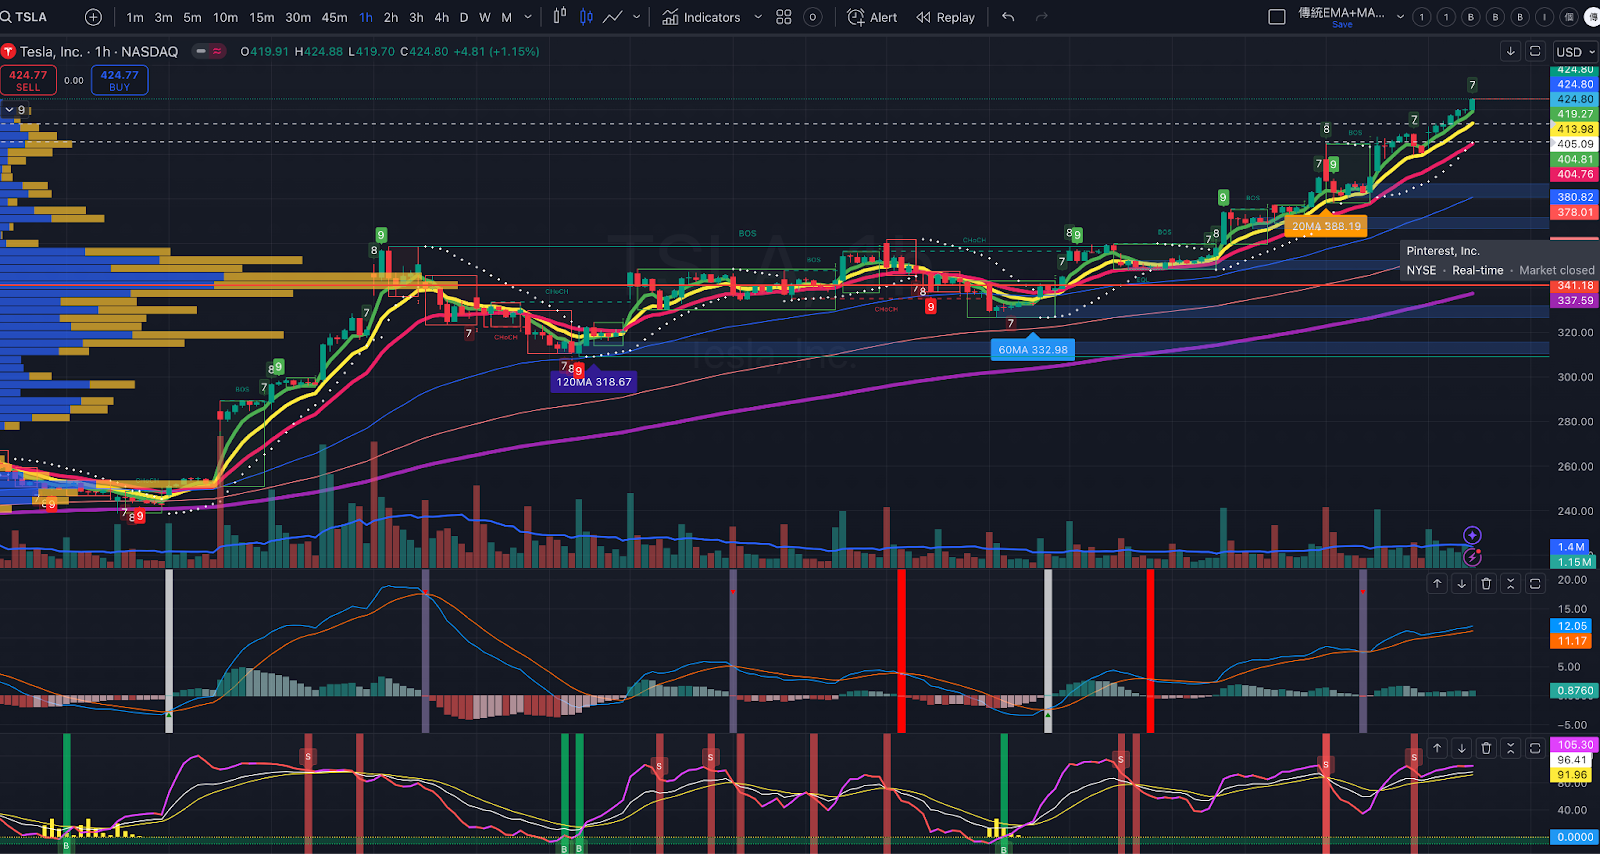Click the purple lightning icon near volume

point(1472,557)
